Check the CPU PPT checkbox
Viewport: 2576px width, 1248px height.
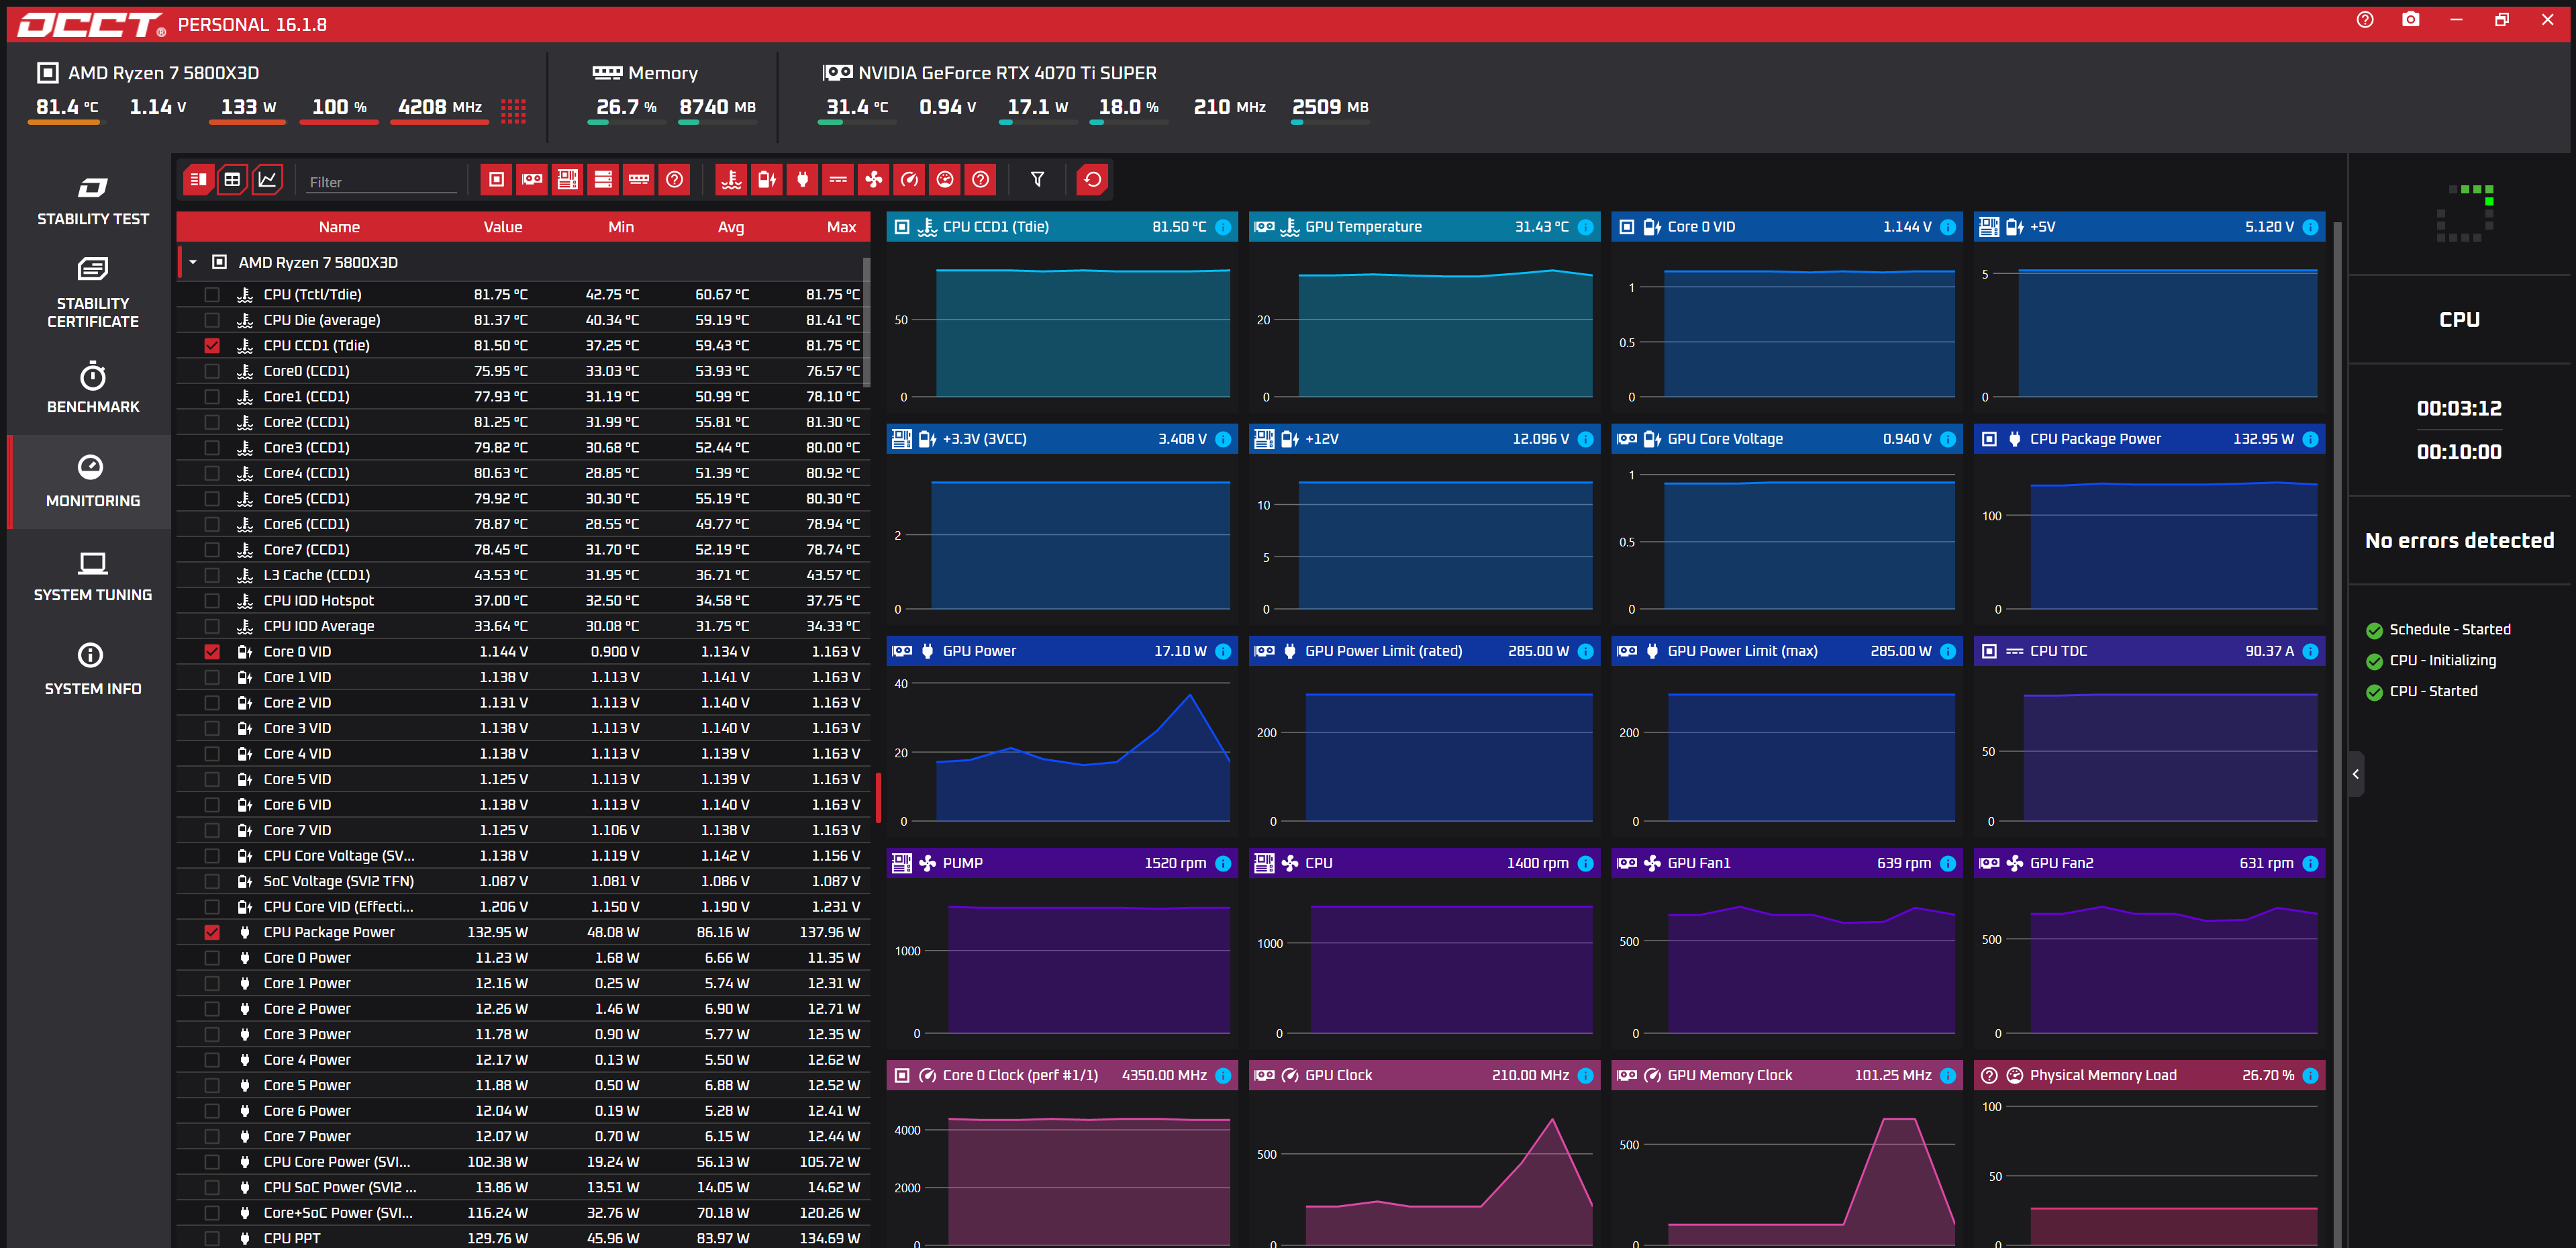(212, 1238)
